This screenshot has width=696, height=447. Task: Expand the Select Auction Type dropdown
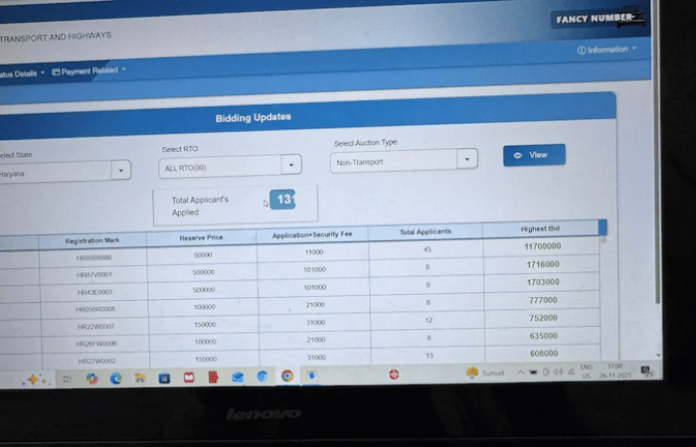click(405, 160)
